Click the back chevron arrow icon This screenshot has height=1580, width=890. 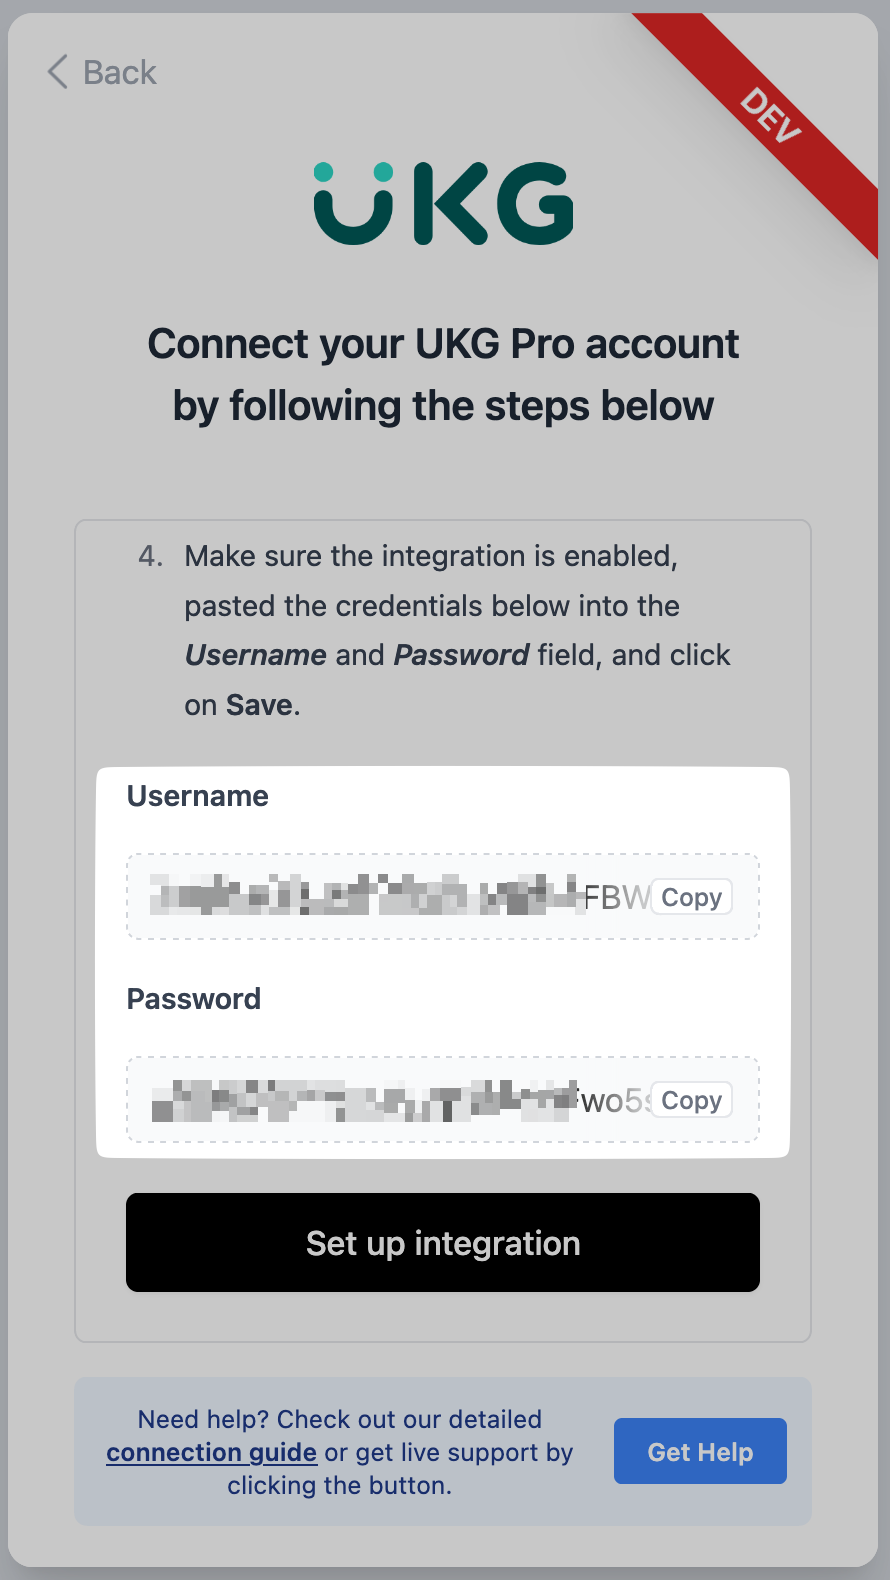(x=58, y=72)
